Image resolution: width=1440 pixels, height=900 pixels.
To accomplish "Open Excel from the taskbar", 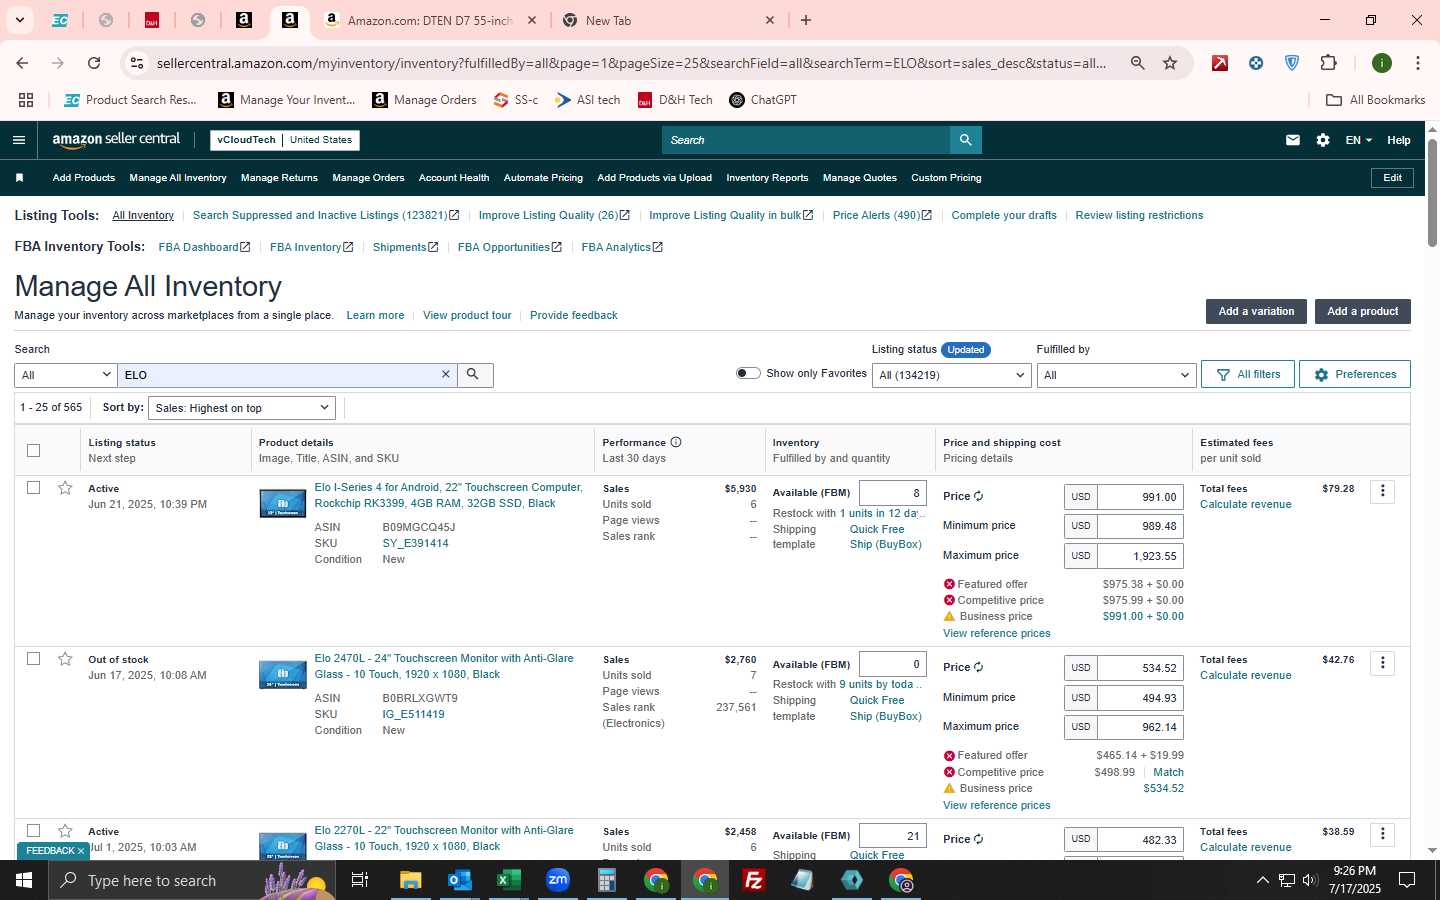I will coord(508,880).
